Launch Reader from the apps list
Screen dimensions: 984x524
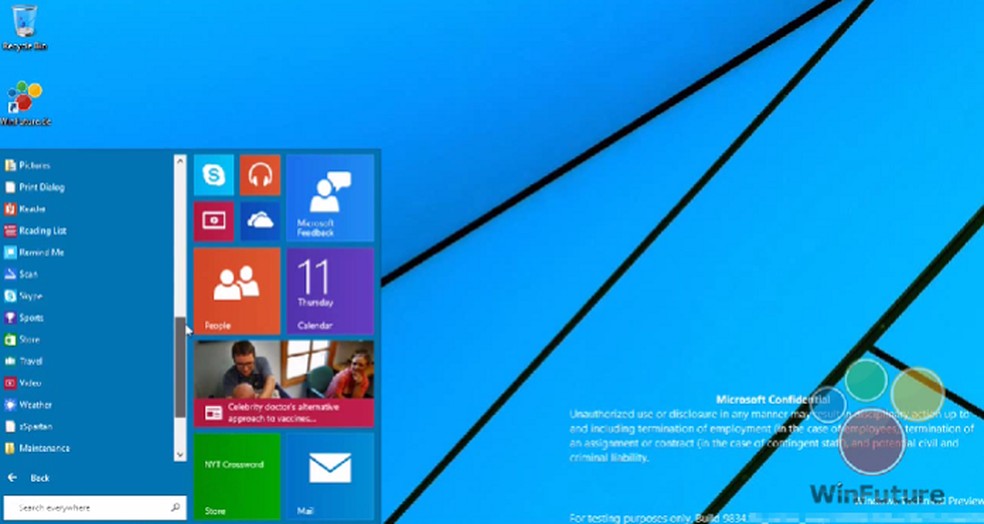[x=25, y=209]
